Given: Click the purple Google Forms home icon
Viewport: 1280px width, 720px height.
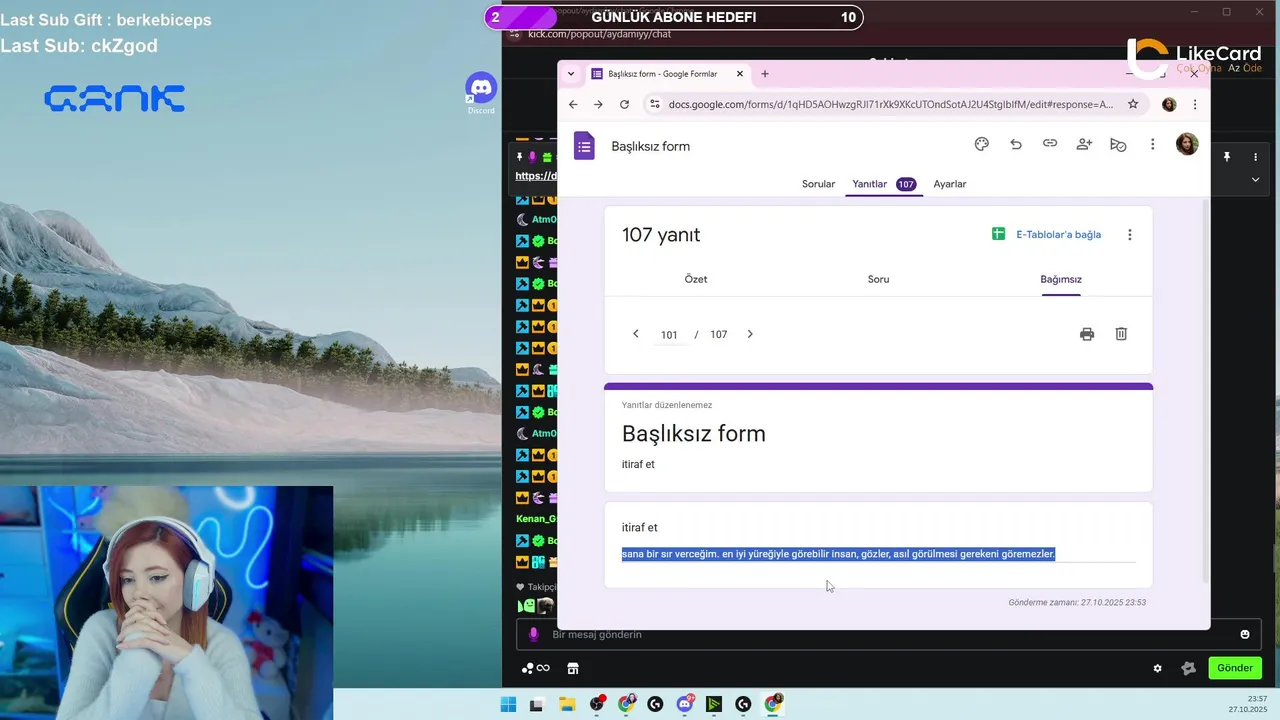Looking at the screenshot, I should click(584, 146).
